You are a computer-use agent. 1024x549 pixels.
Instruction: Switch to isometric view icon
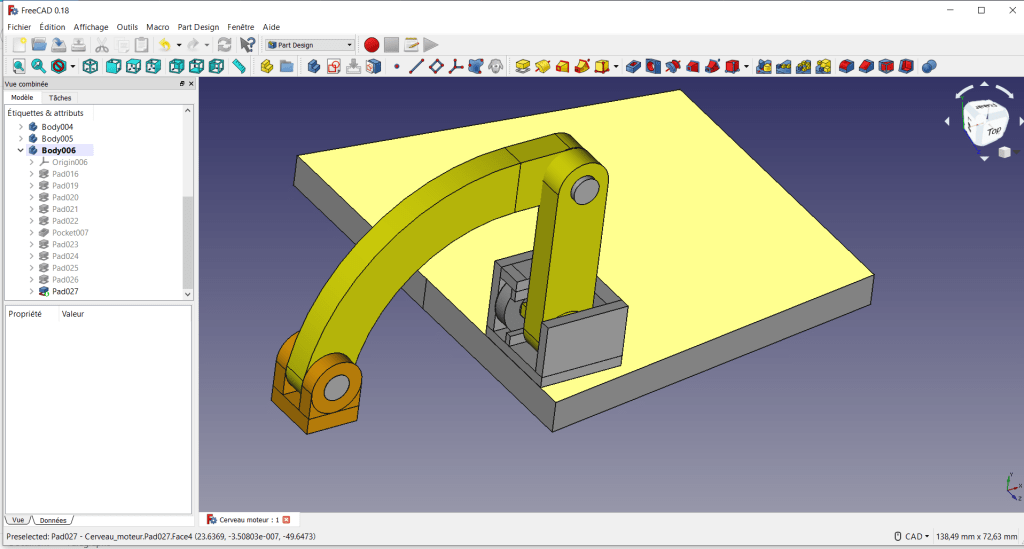pos(90,66)
